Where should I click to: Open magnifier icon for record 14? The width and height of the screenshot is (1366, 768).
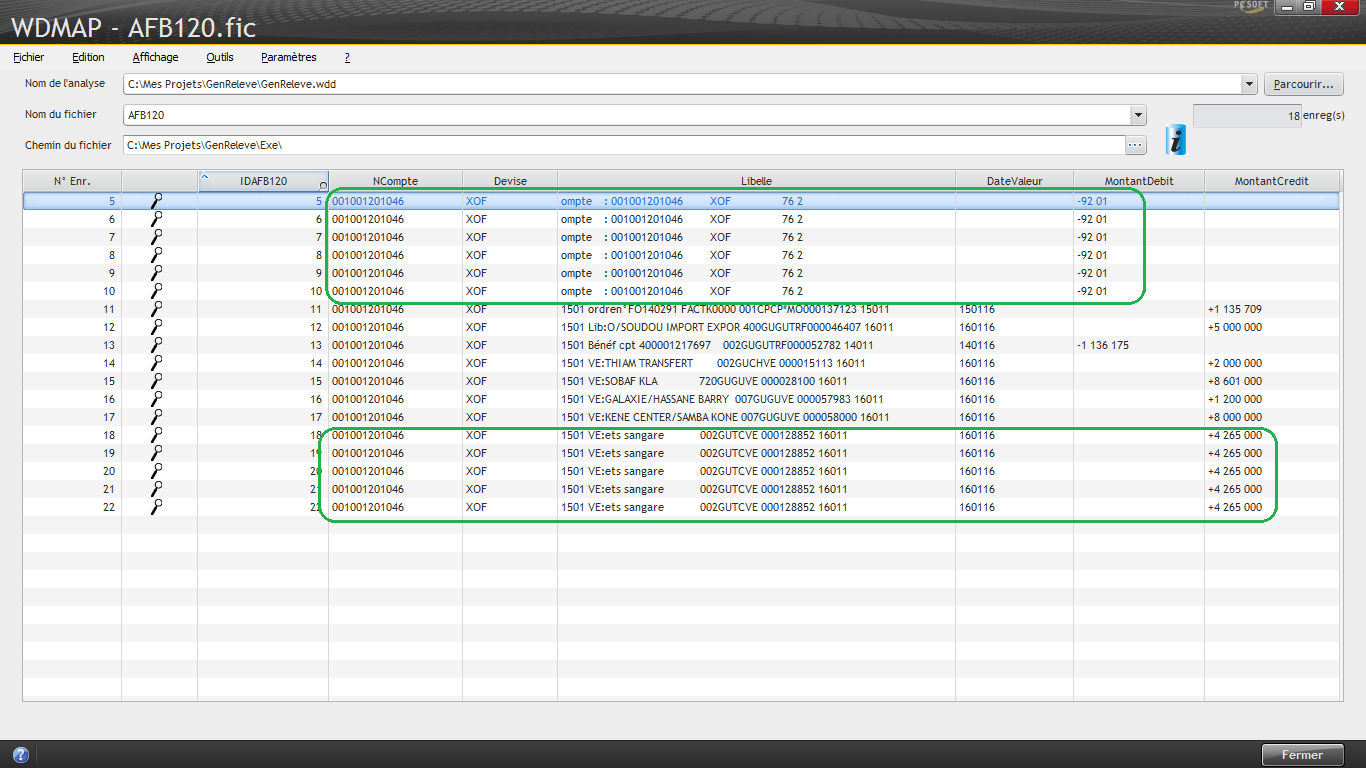point(157,363)
